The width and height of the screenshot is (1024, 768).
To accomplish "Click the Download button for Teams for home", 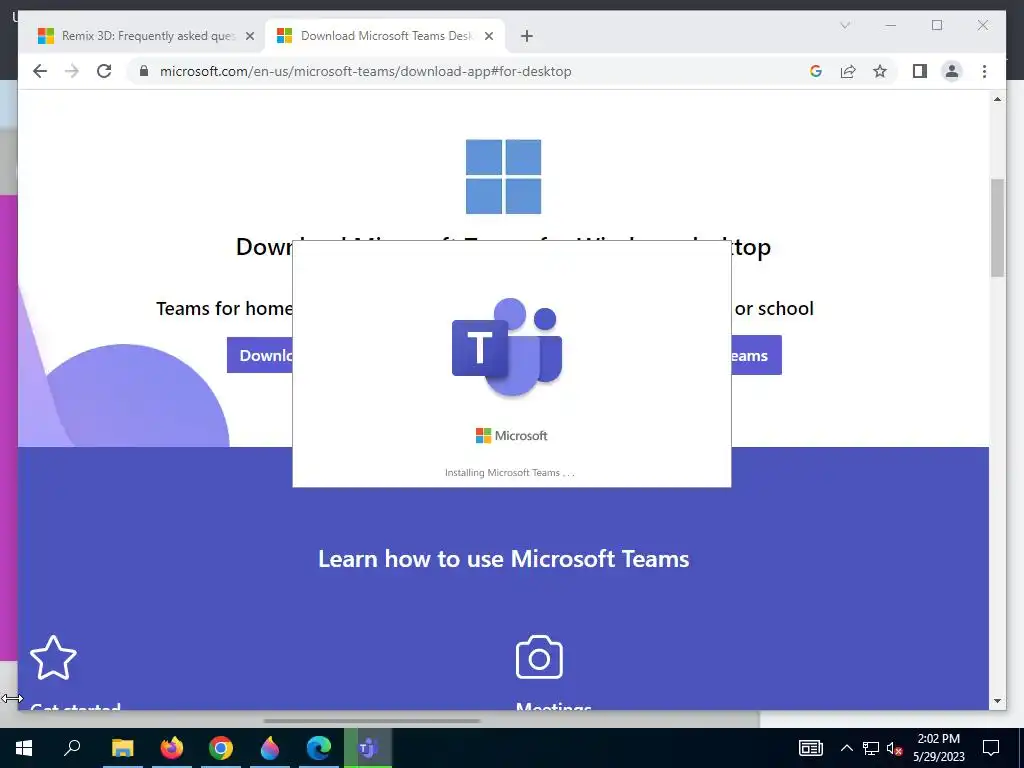I will 260,355.
